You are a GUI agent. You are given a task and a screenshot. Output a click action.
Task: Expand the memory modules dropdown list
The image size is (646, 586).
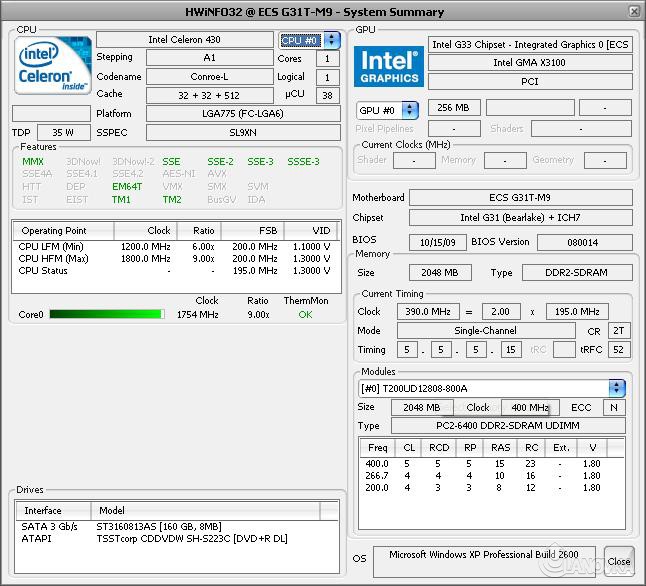click(x=616, y=388)
